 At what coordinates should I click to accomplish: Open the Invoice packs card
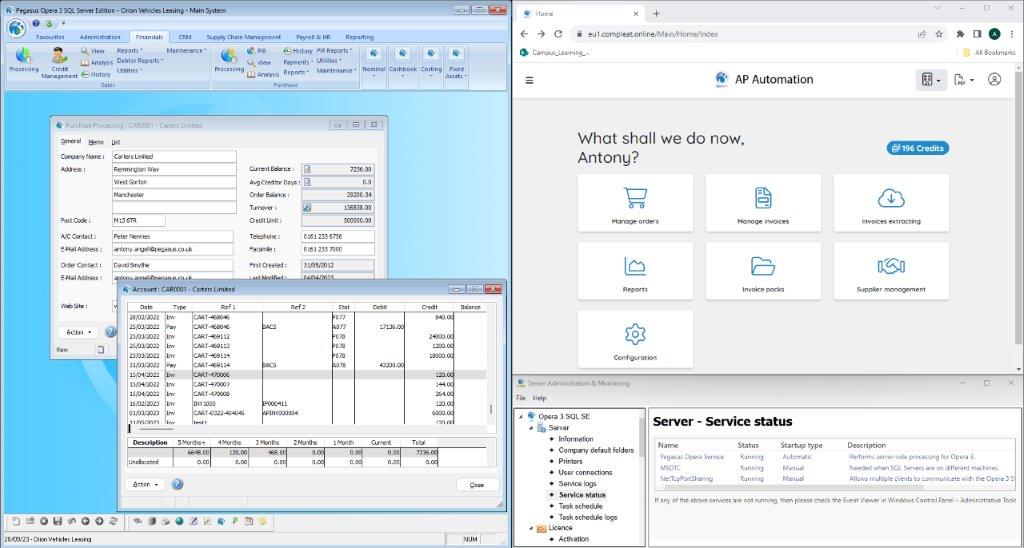[x=763, y=271]
